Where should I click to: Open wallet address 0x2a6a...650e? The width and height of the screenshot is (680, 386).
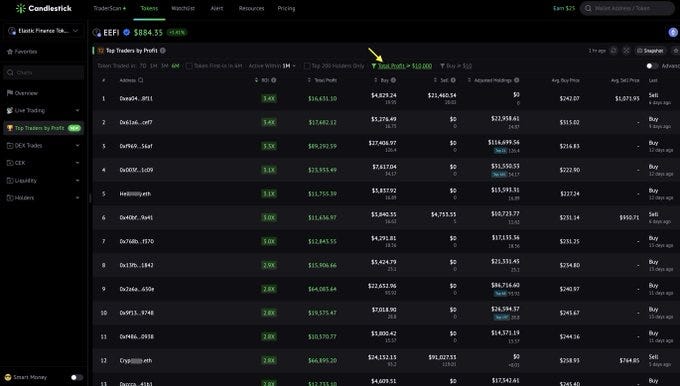click(137, 289)
